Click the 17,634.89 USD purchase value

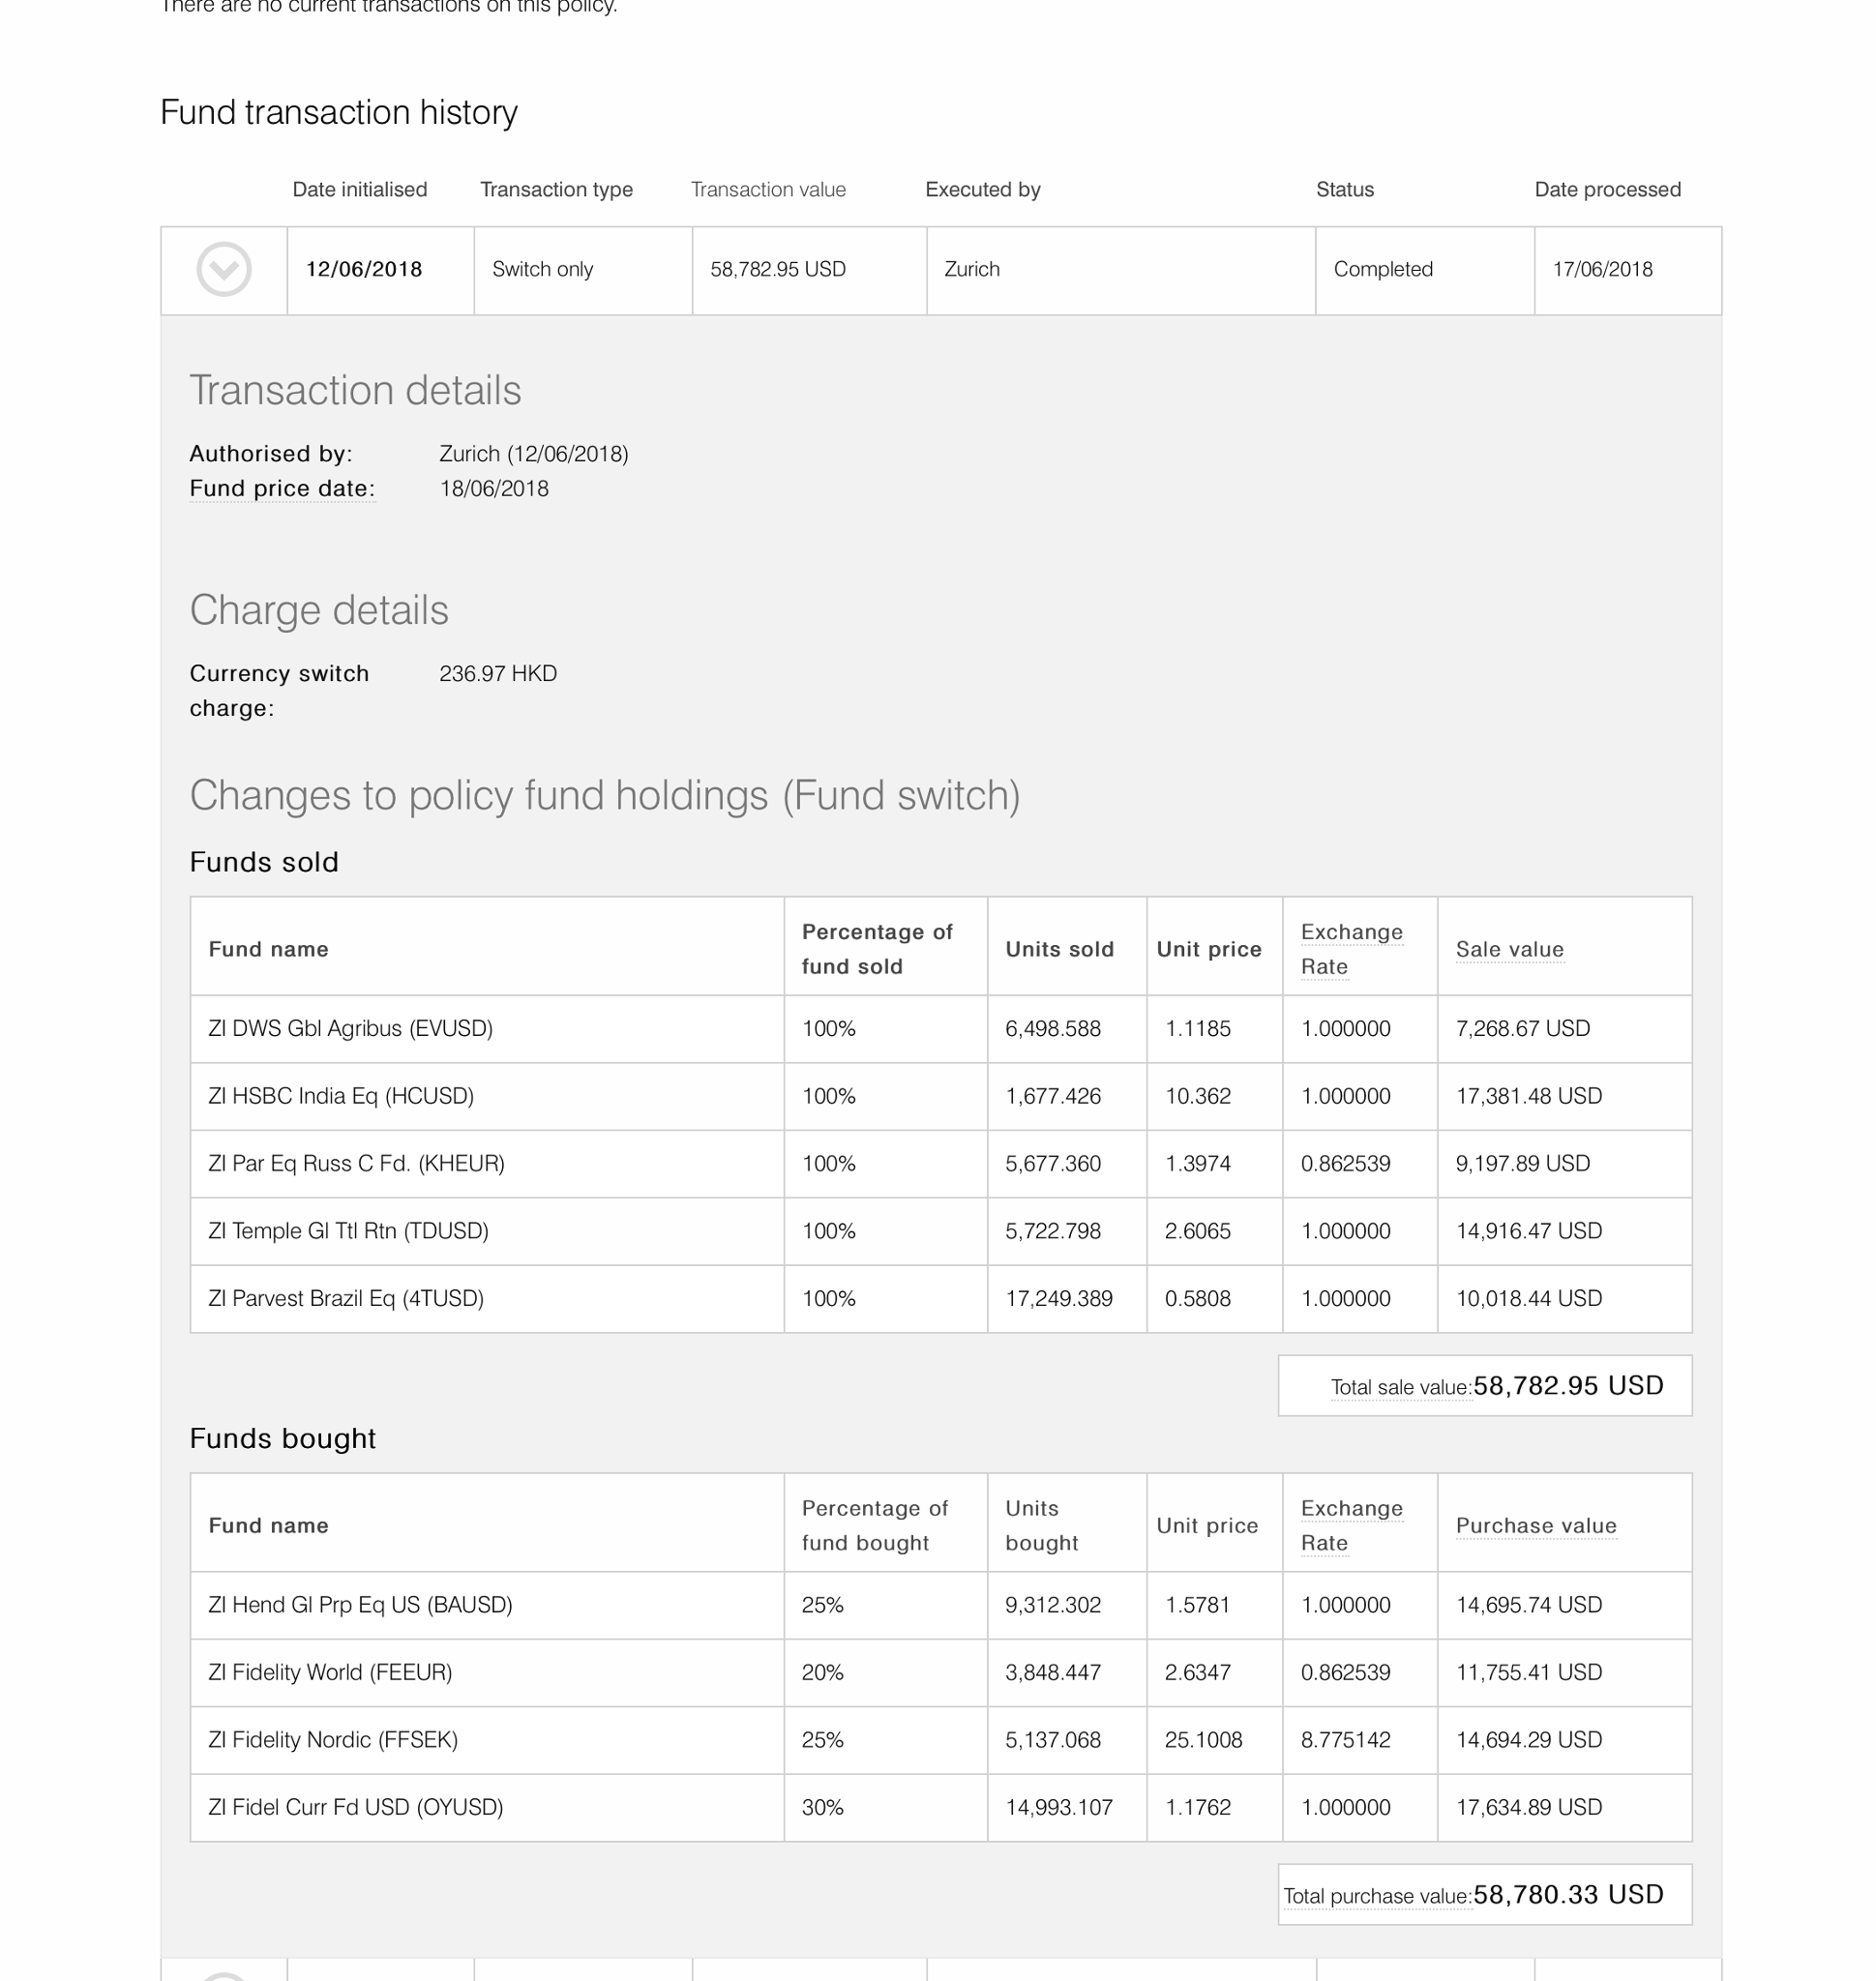pos(1528,1807)
